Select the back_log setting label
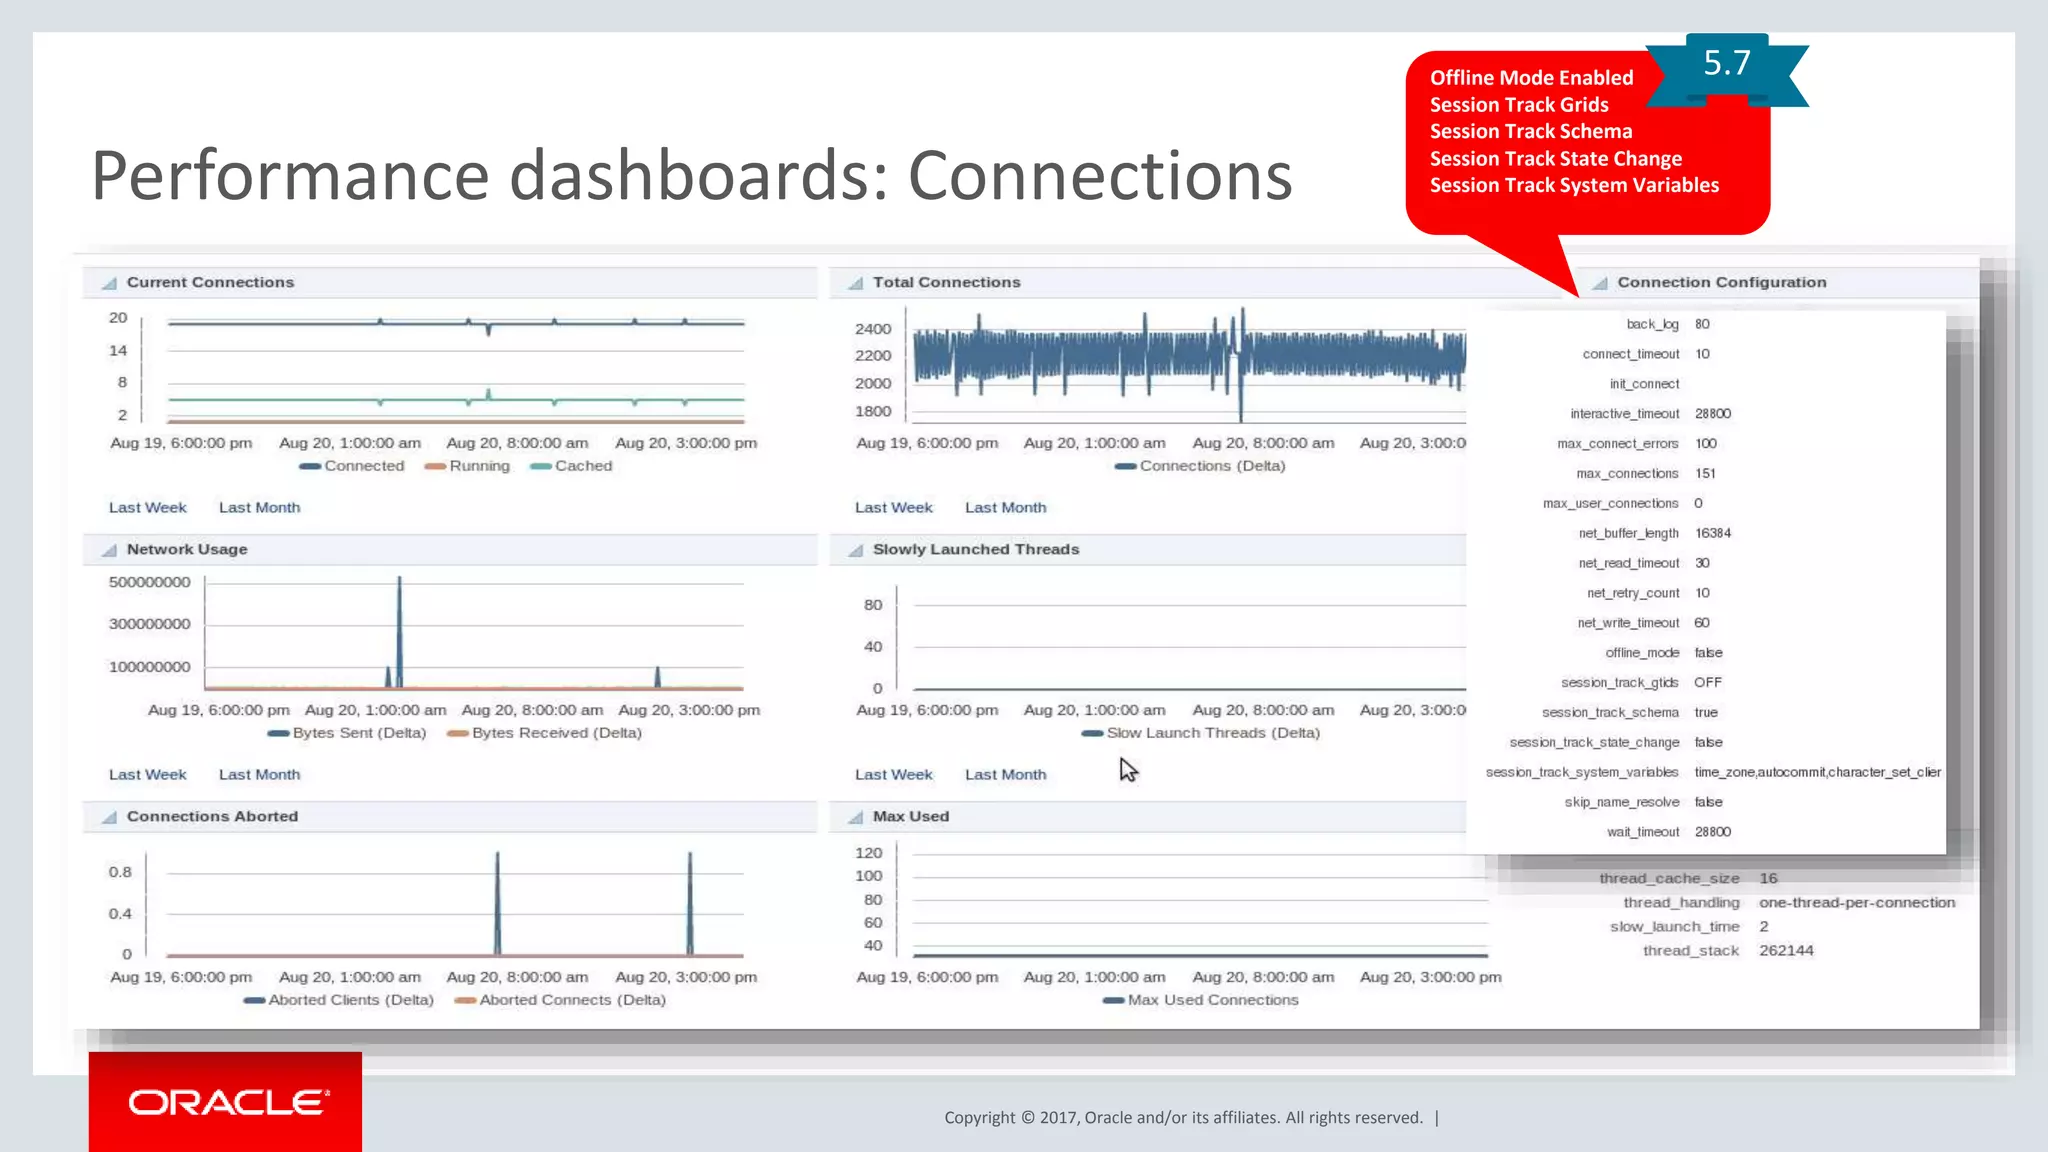This screenshot has height=1152, width=2048. [x=1653, y=324]
